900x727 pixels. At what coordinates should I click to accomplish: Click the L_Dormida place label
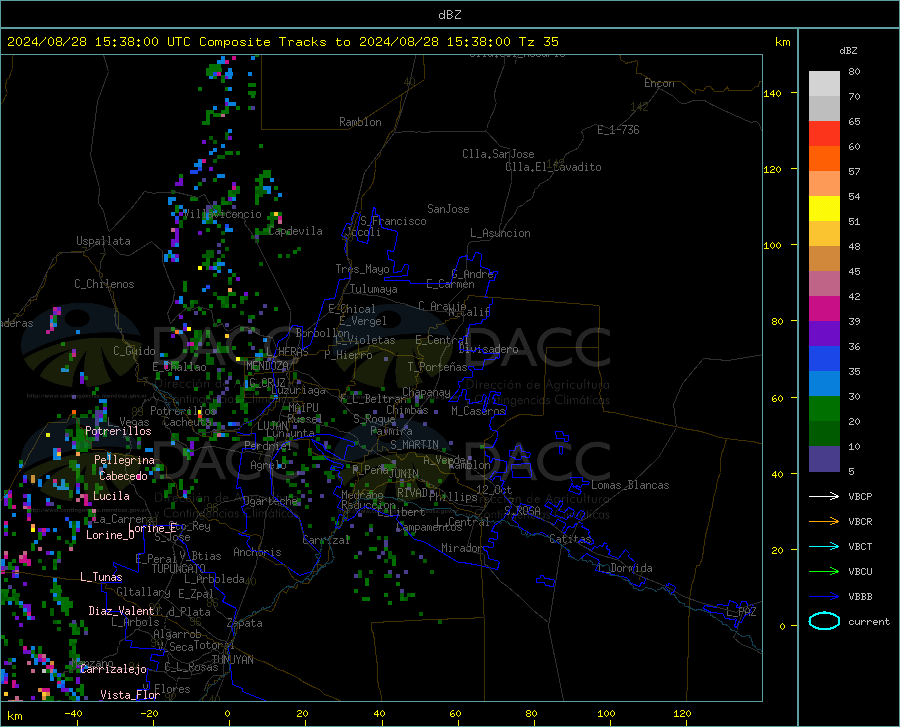point(624,568)
